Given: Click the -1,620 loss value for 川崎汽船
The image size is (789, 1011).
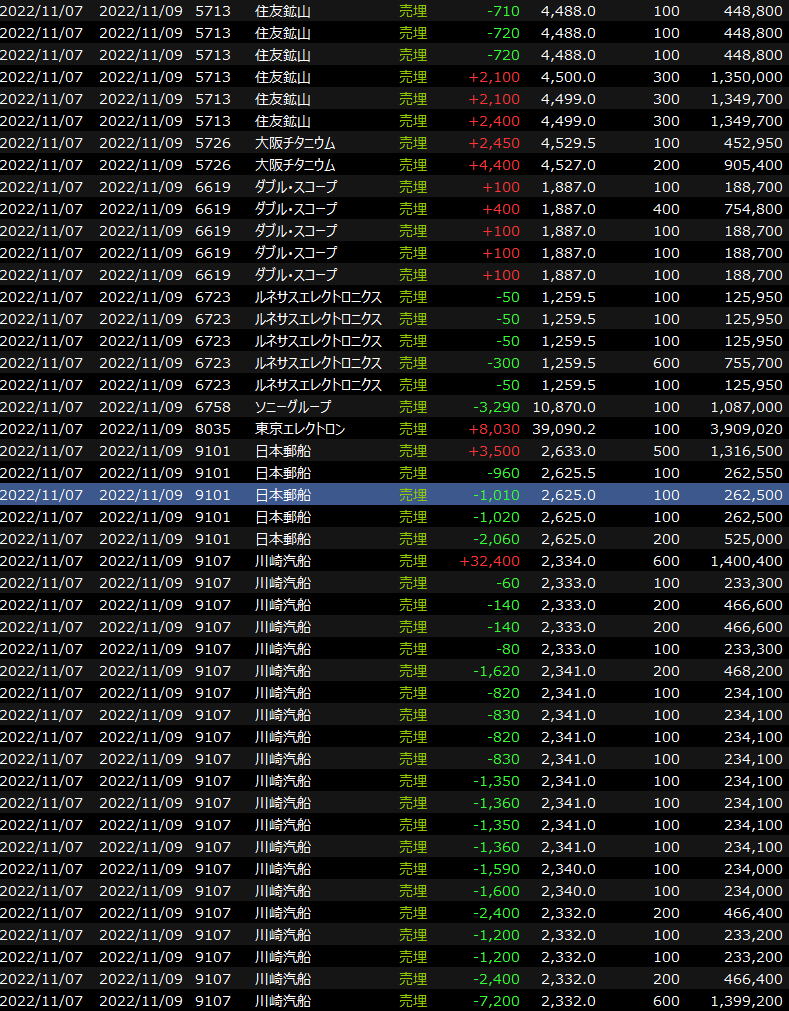Looking at the screenshot, I should [497, 671].
